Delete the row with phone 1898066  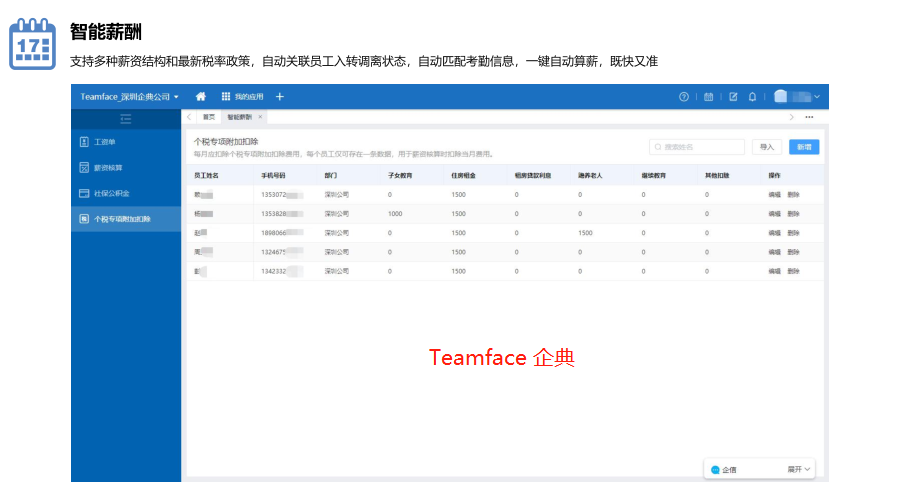coord(793,233)
